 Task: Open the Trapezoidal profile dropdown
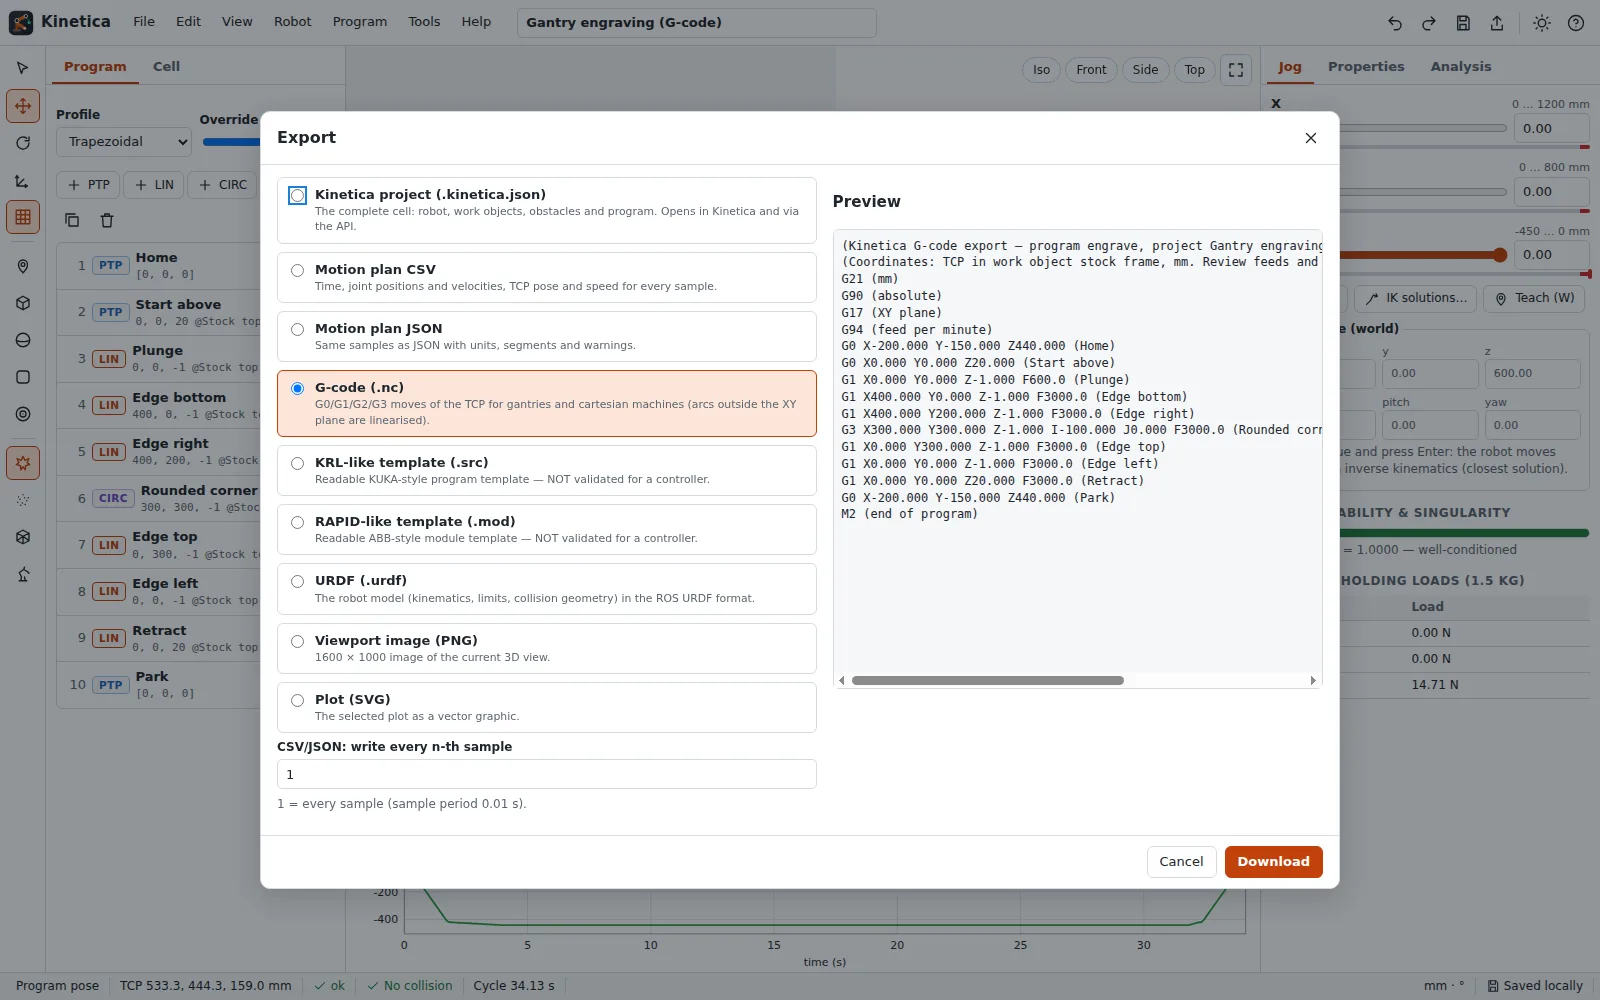(x=124, y=142)
